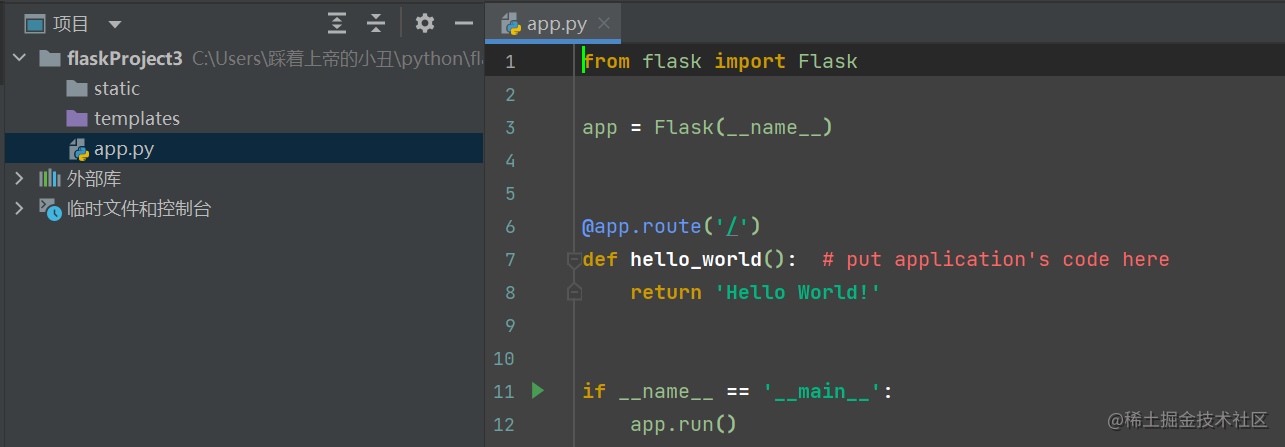Click the project path text C:\Users
Image resolution: width=1285 pixels, height=447 pixels.
(228, 58)
